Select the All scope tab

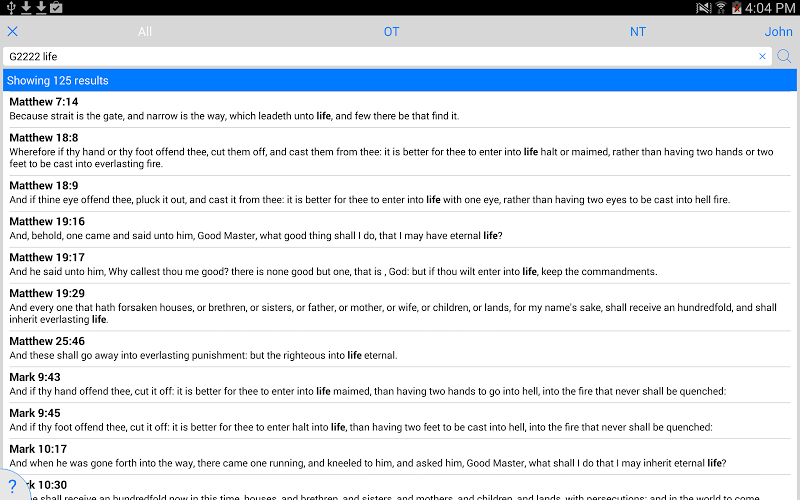click(x=145, y=32)
